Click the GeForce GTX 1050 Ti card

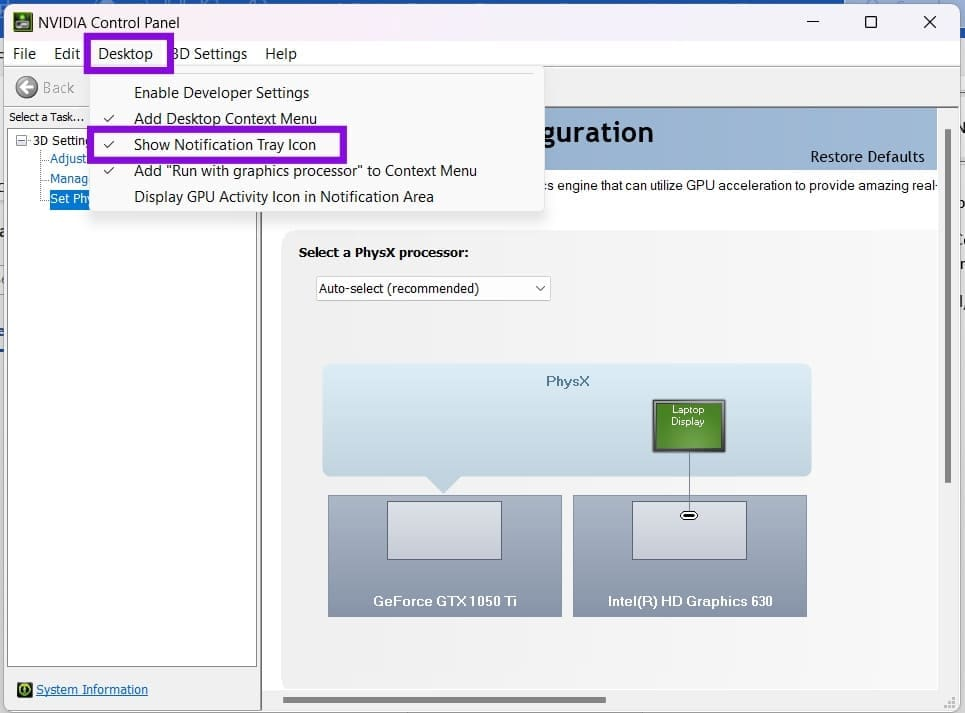pyautogui.click(x=444, y=556)
